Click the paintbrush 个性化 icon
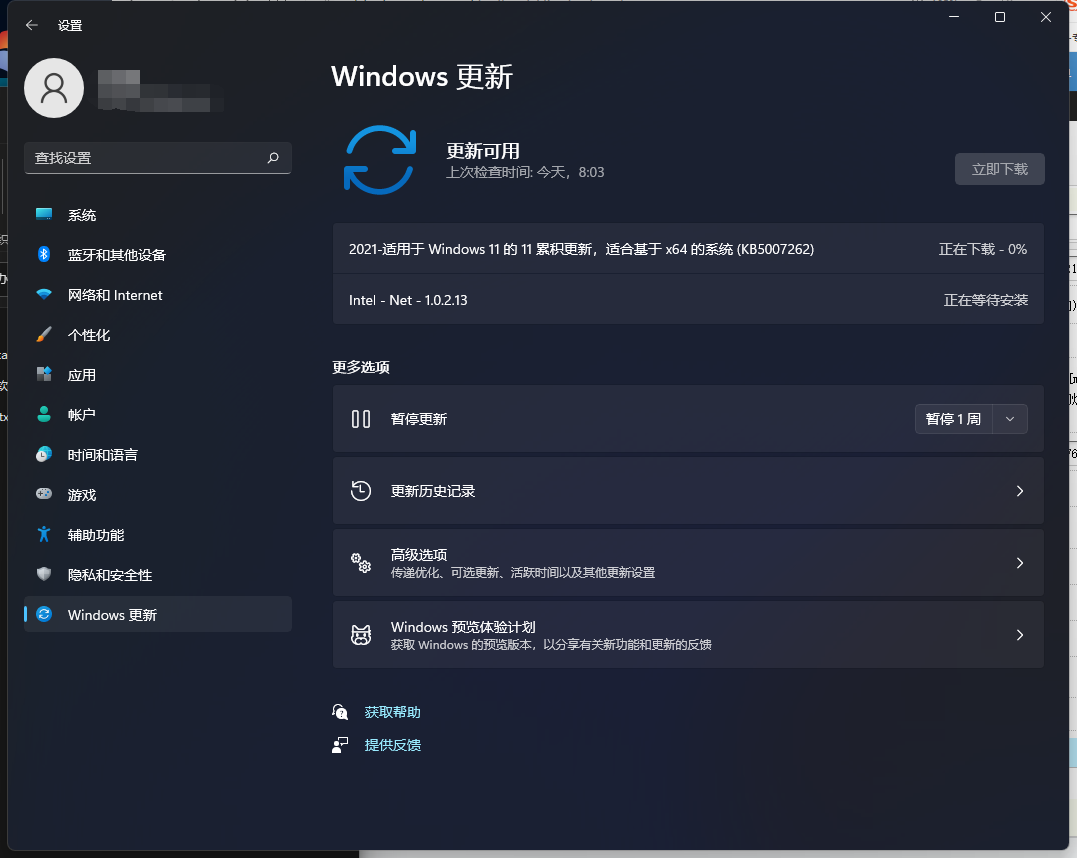Screen dimensions: 1077x858 [44, 335]
